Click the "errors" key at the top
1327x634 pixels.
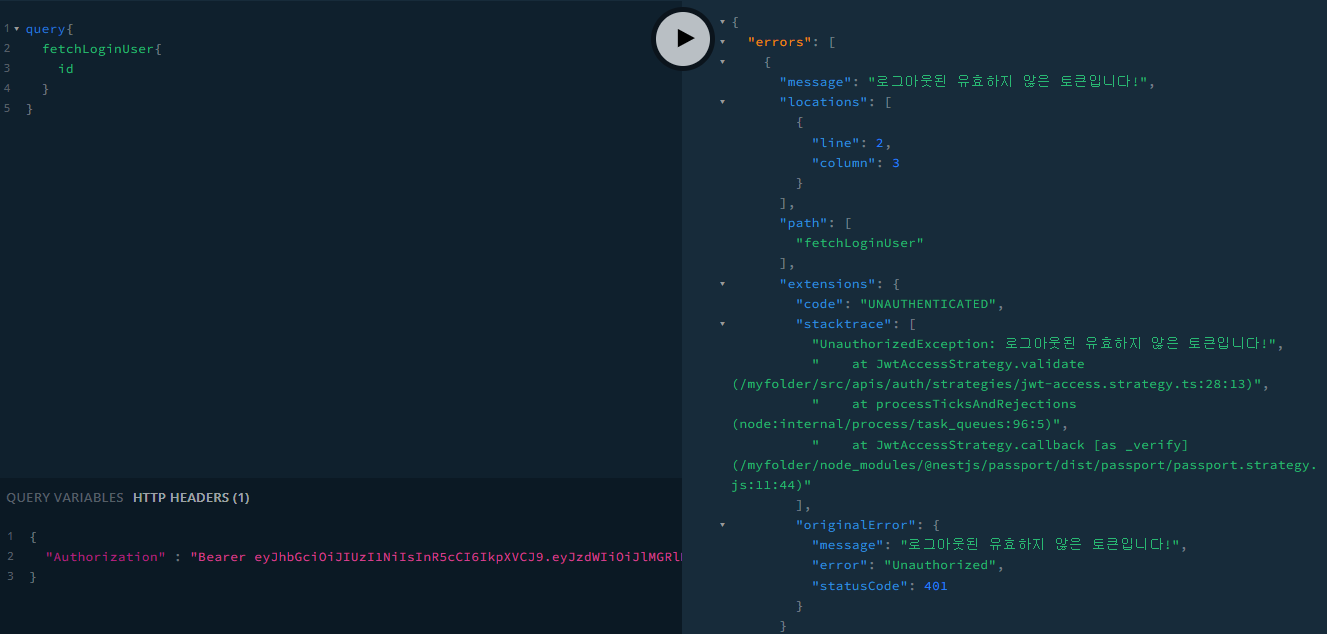tap(779, 42)
